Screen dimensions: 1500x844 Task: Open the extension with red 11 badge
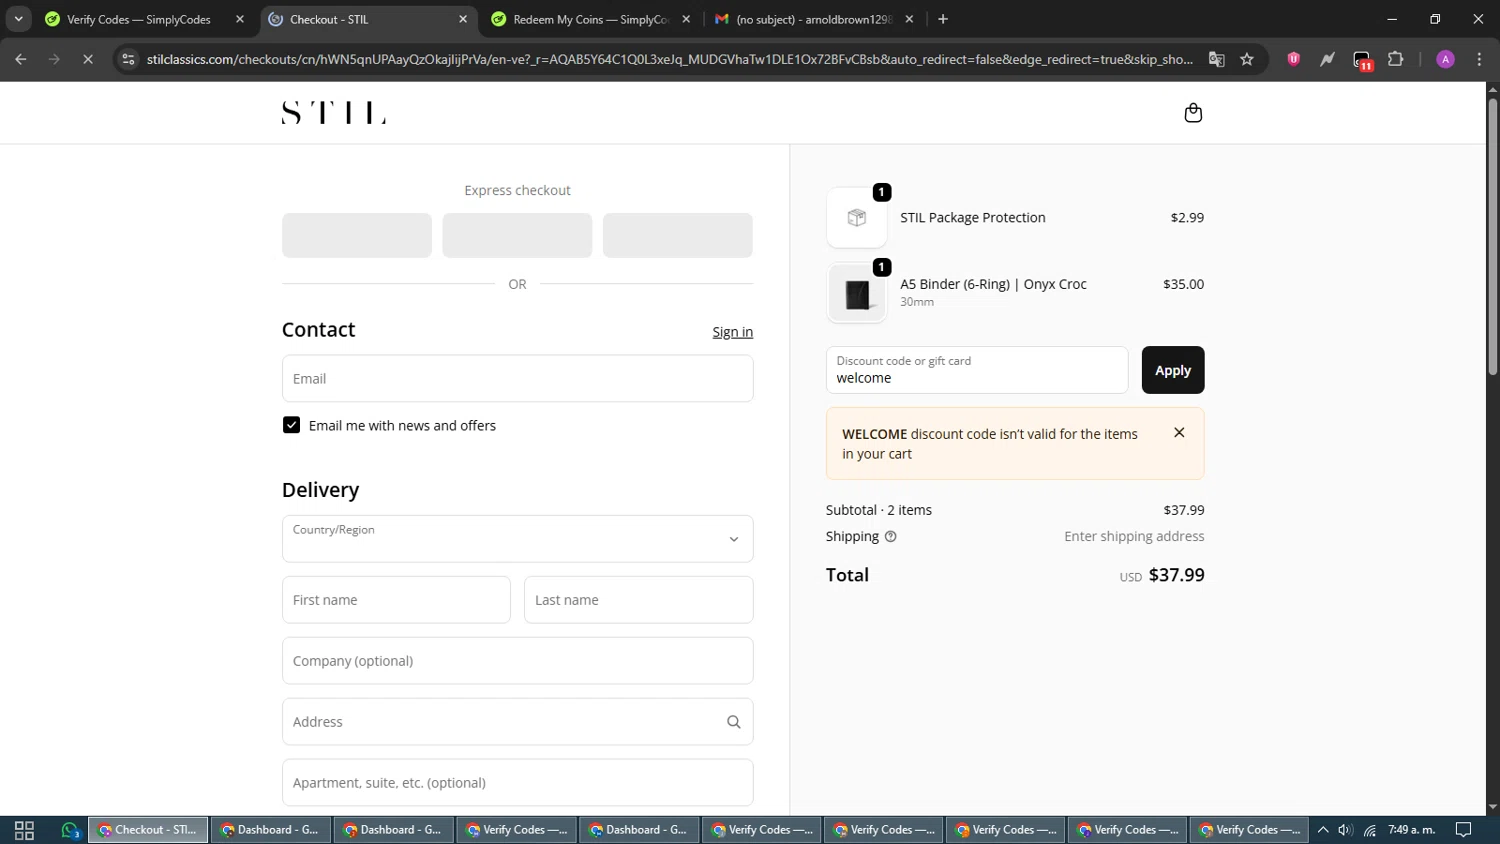coord(1362,60)
